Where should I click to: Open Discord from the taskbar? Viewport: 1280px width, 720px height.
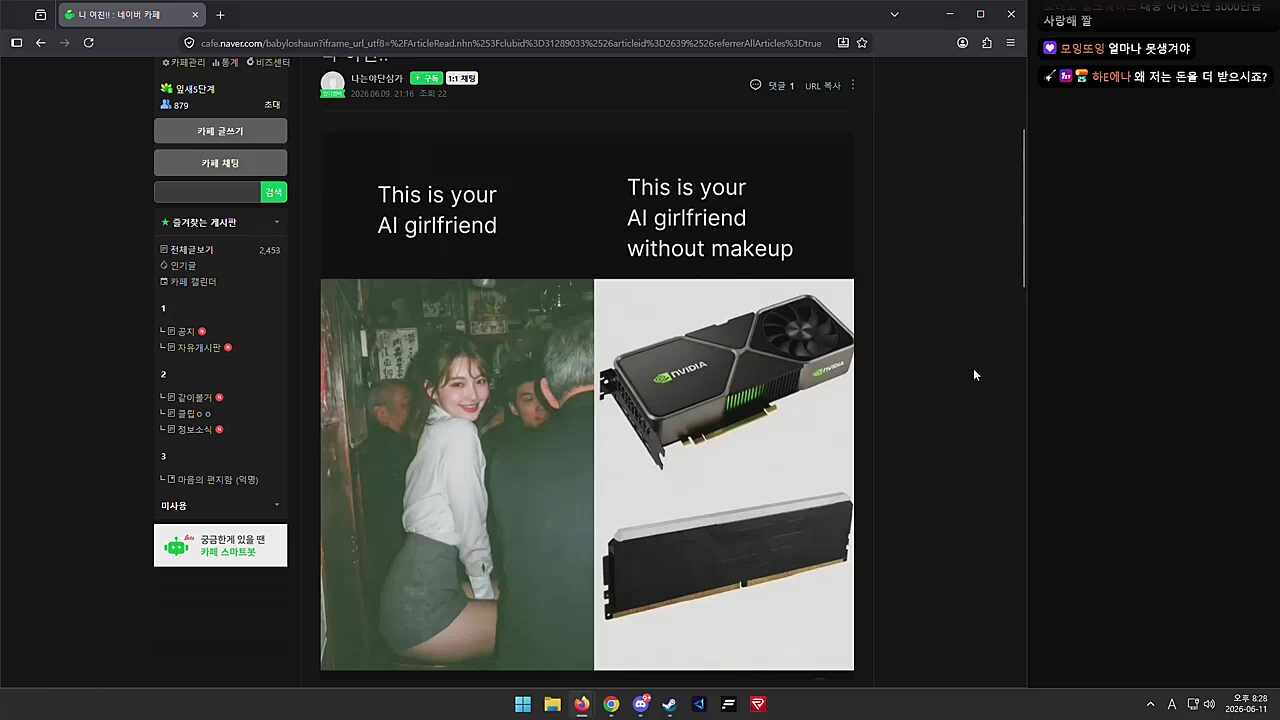(x=641, y=704)
